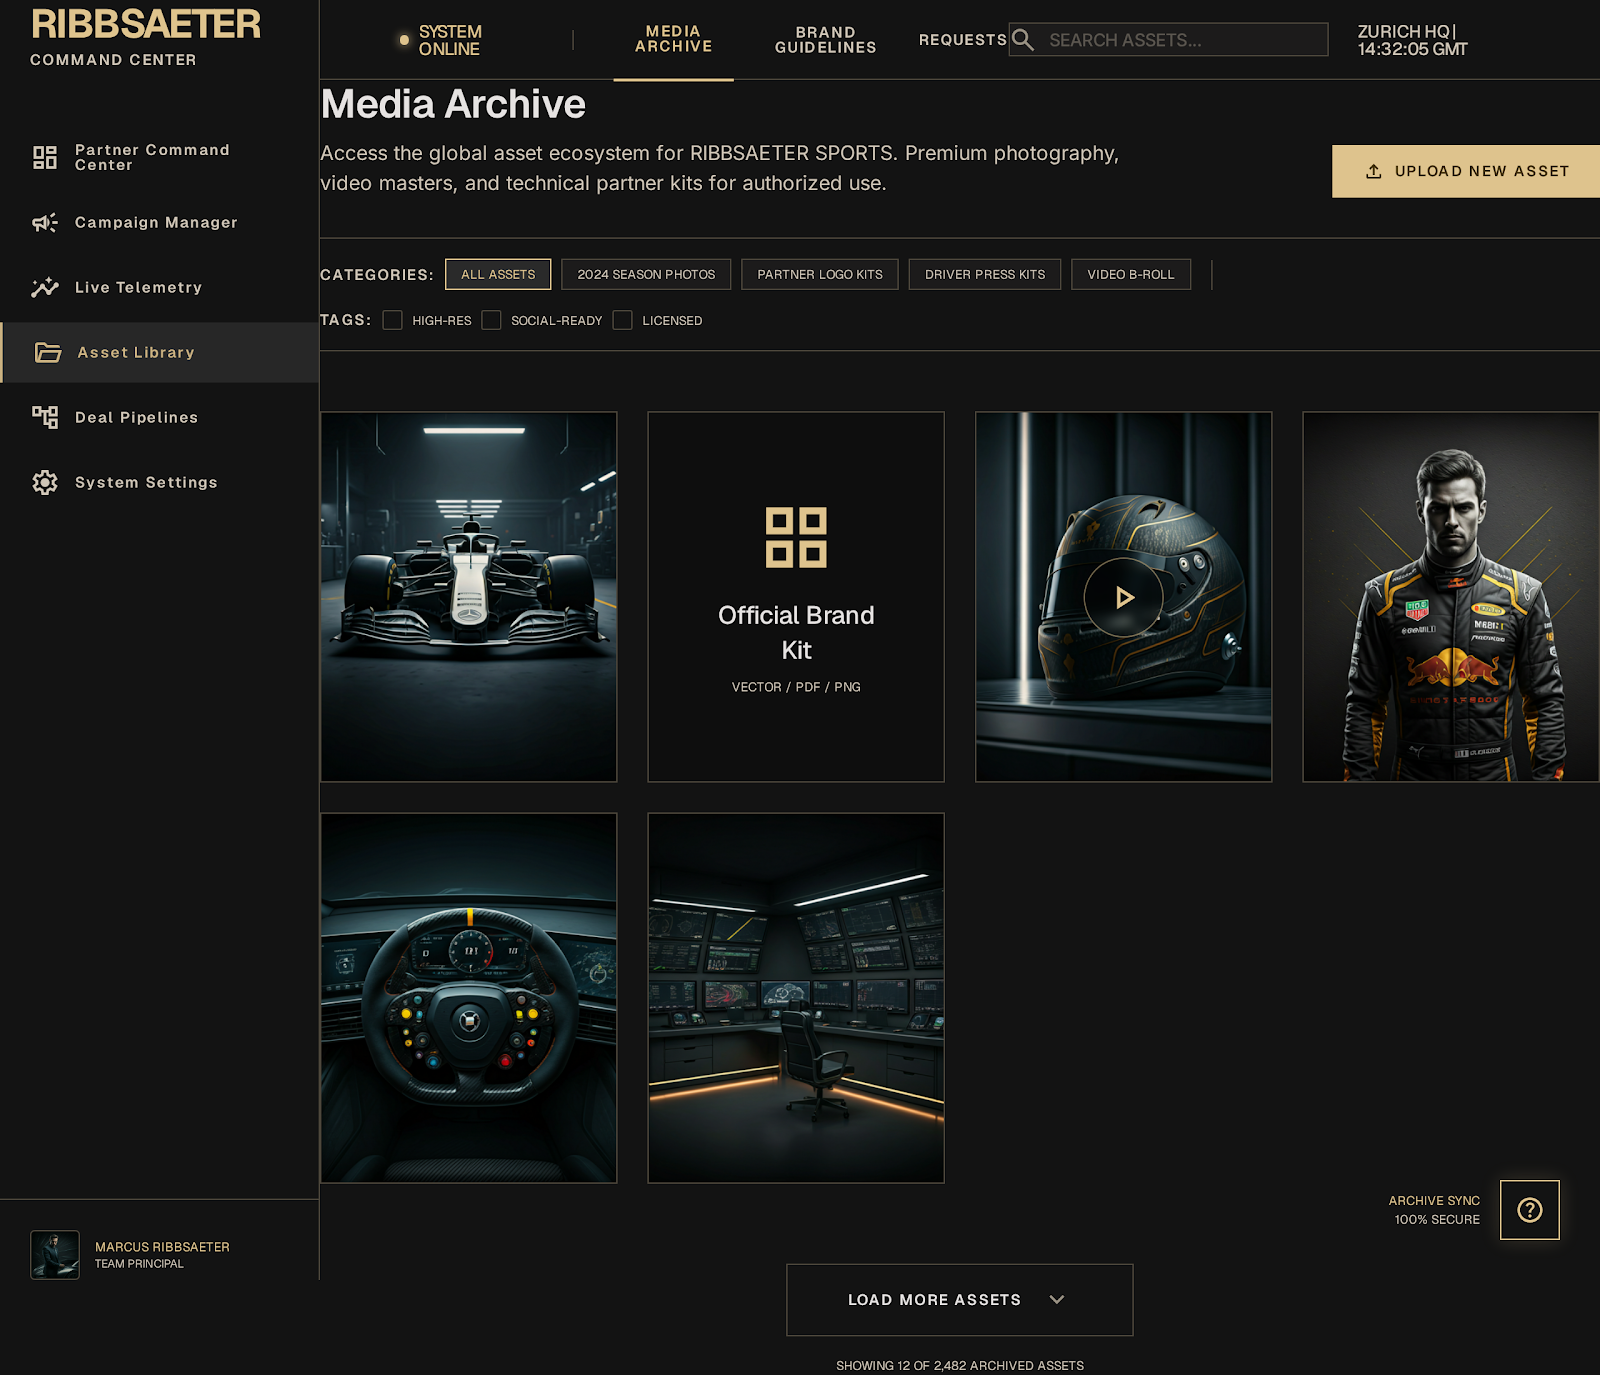The width and height of the screenshot is (1600, 1375).
Task: Open the F1 car garage photo
Action: click(x=469, y=597)
